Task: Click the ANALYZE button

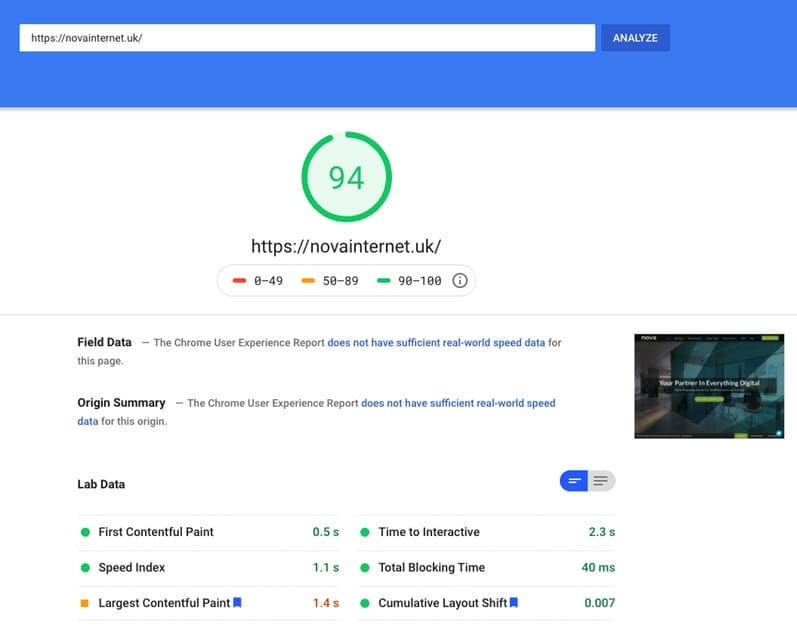Action: pos(635,38)
